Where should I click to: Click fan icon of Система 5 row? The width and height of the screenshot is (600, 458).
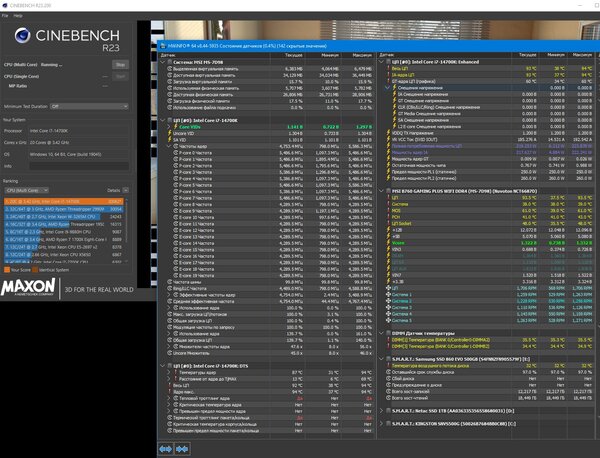[x=388, y=320]
